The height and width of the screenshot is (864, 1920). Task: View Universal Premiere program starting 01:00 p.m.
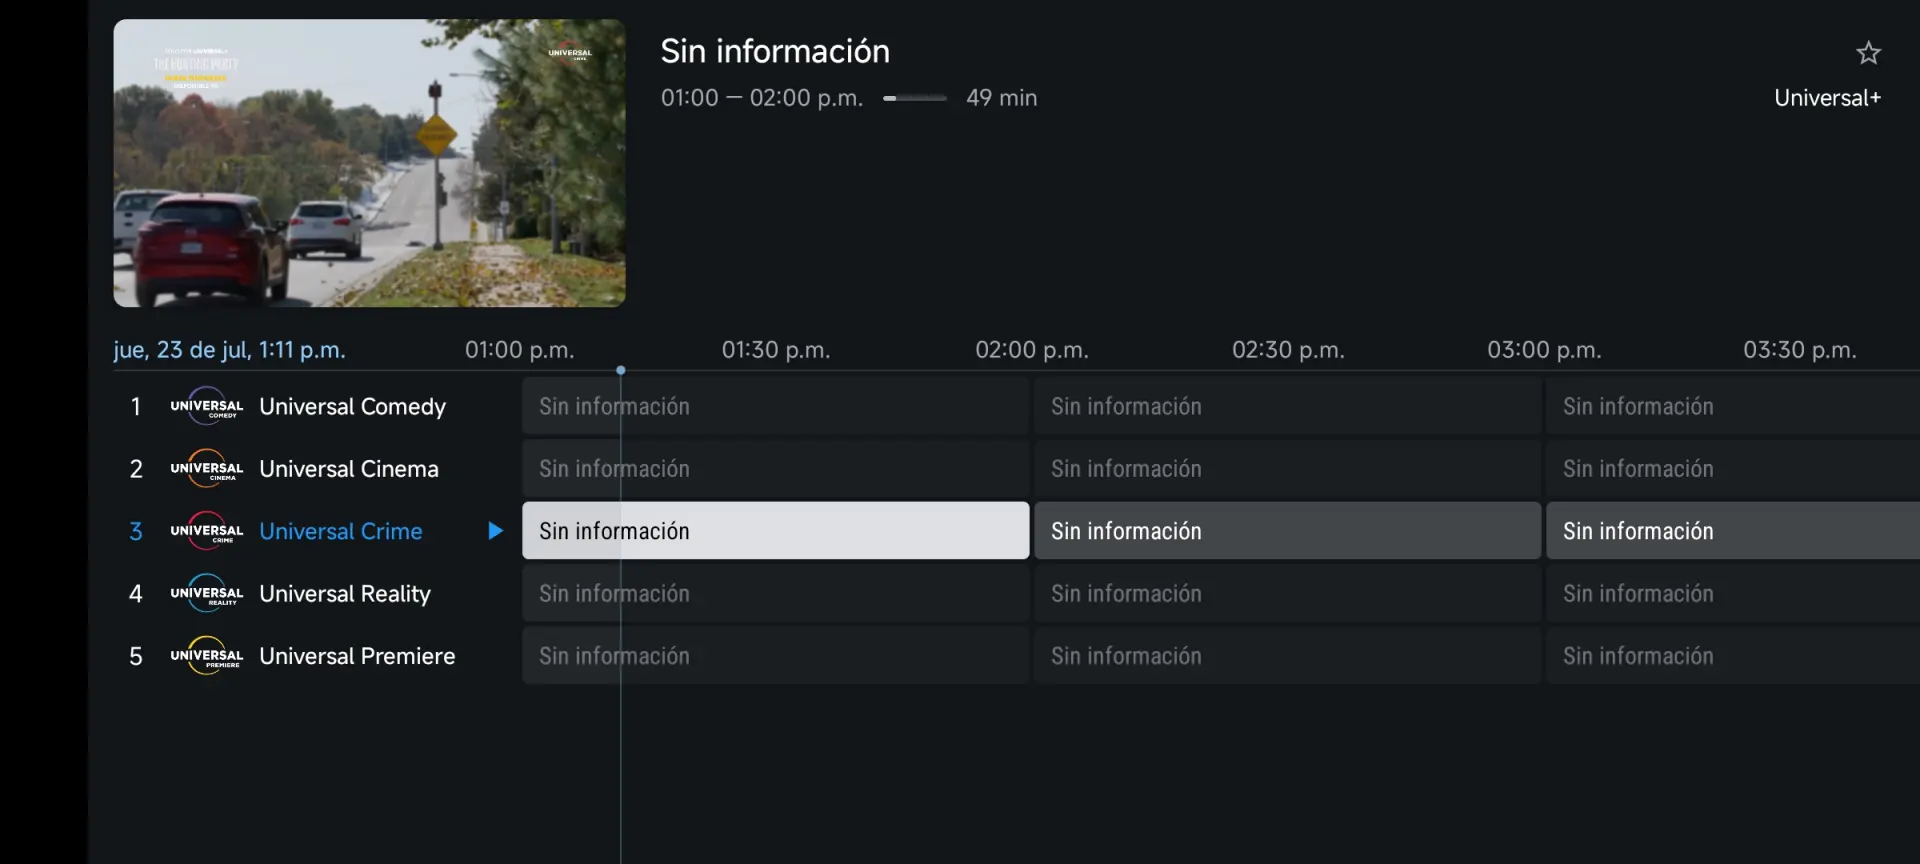[775, 655]
